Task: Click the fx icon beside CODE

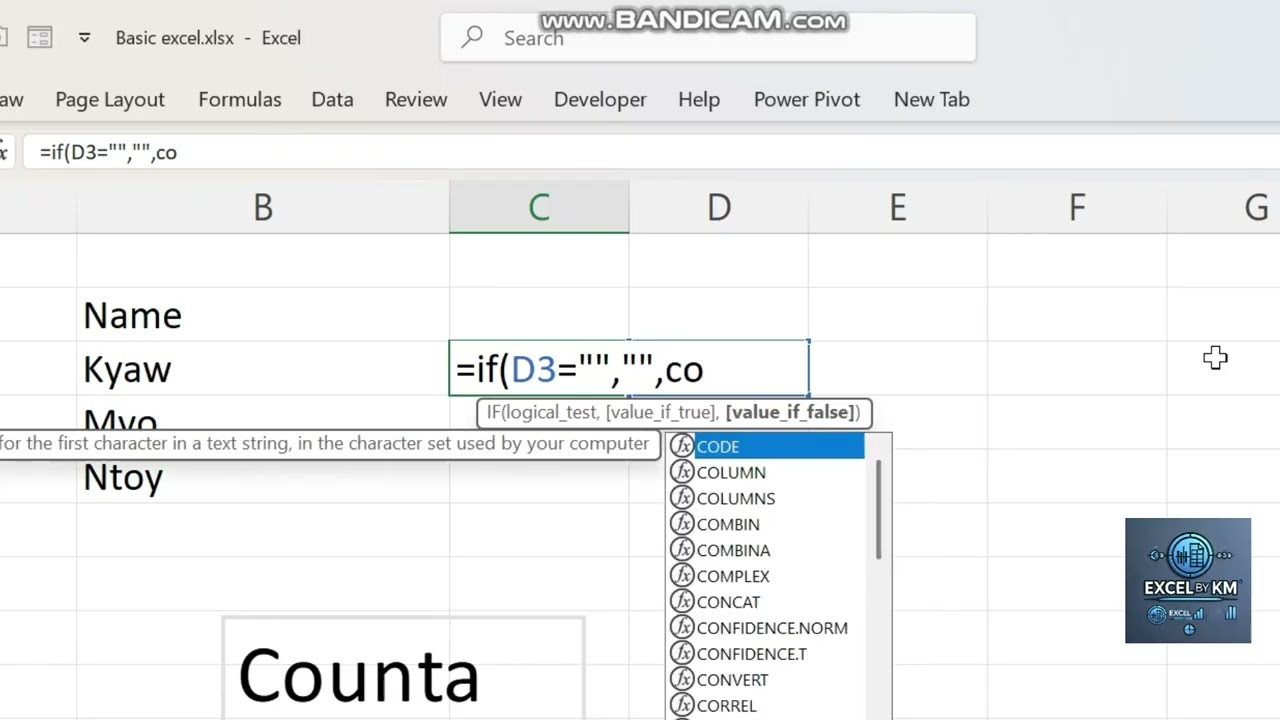Action: pos(682,446)
